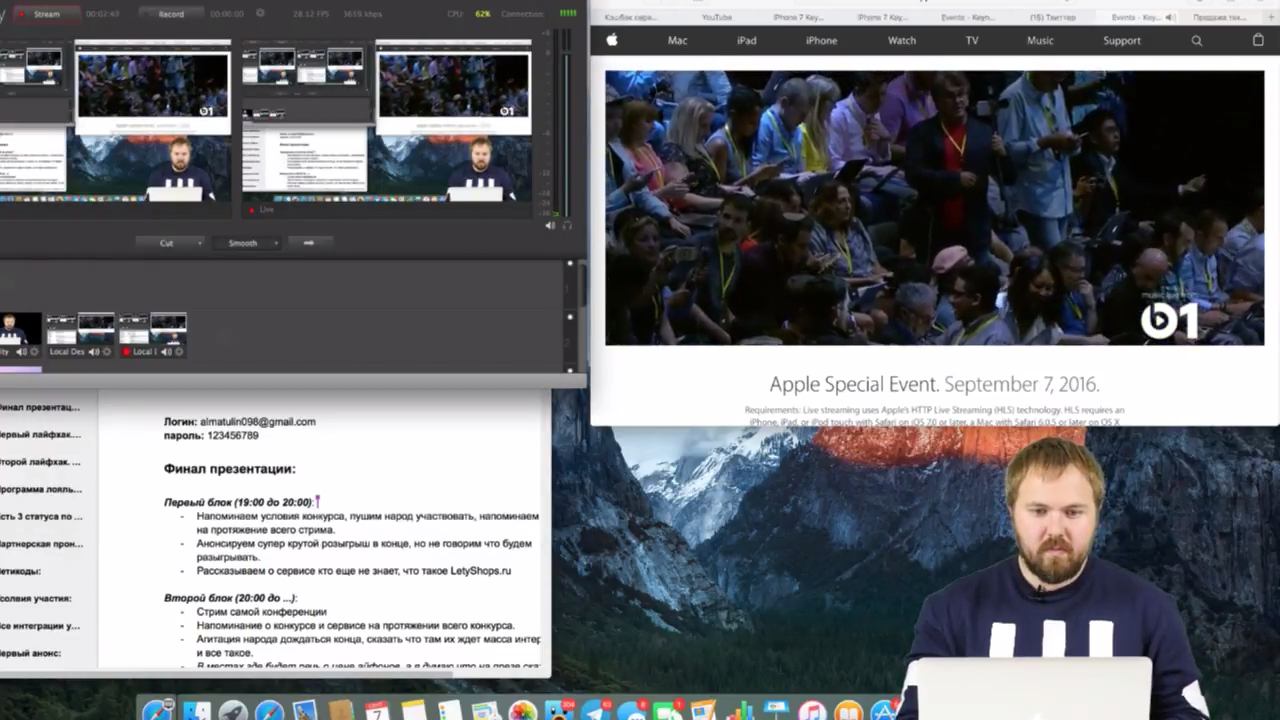Open settings gear of webcam shot
Image resolution: width=1280 pixels, height=720 pixels.
pos(34,352)
